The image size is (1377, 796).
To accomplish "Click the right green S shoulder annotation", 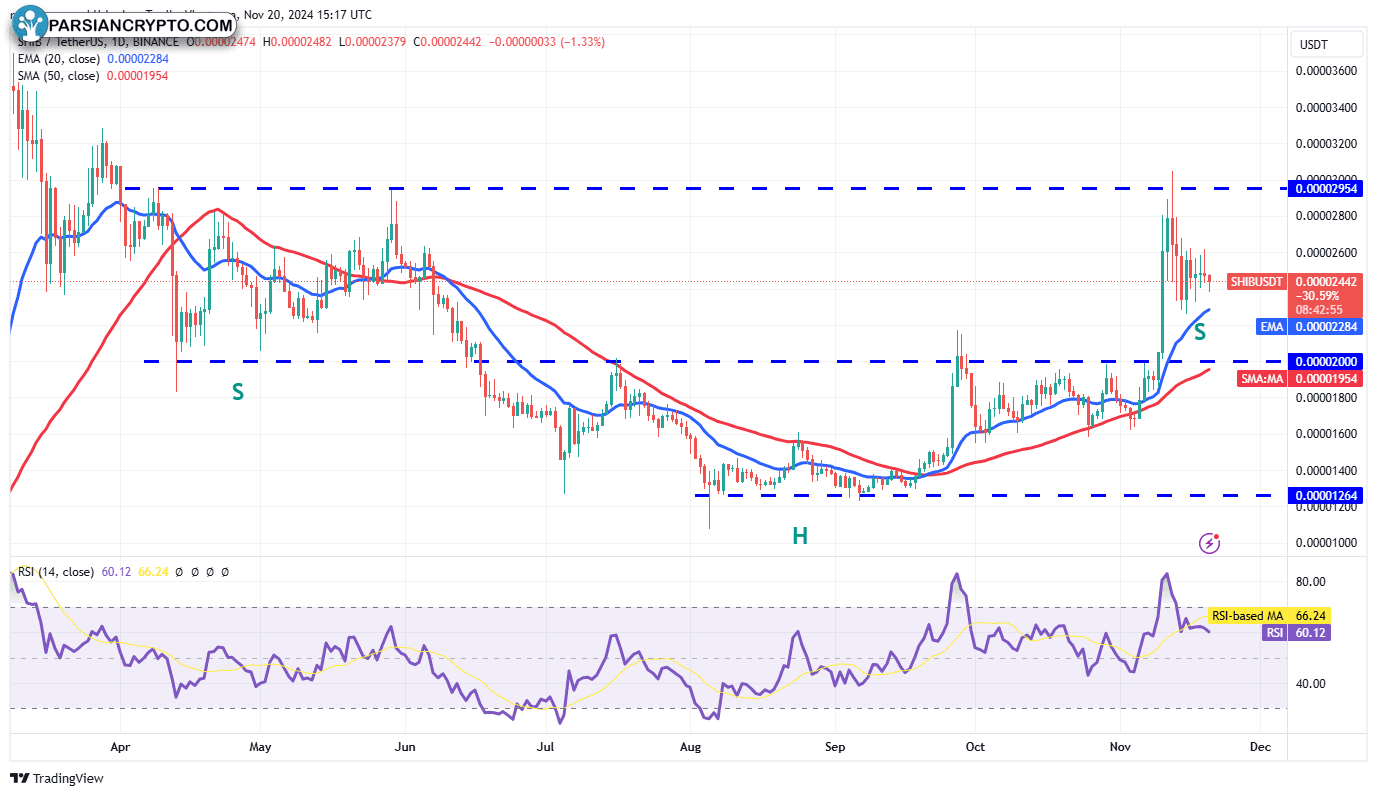I will click(x=1199, y=332).
